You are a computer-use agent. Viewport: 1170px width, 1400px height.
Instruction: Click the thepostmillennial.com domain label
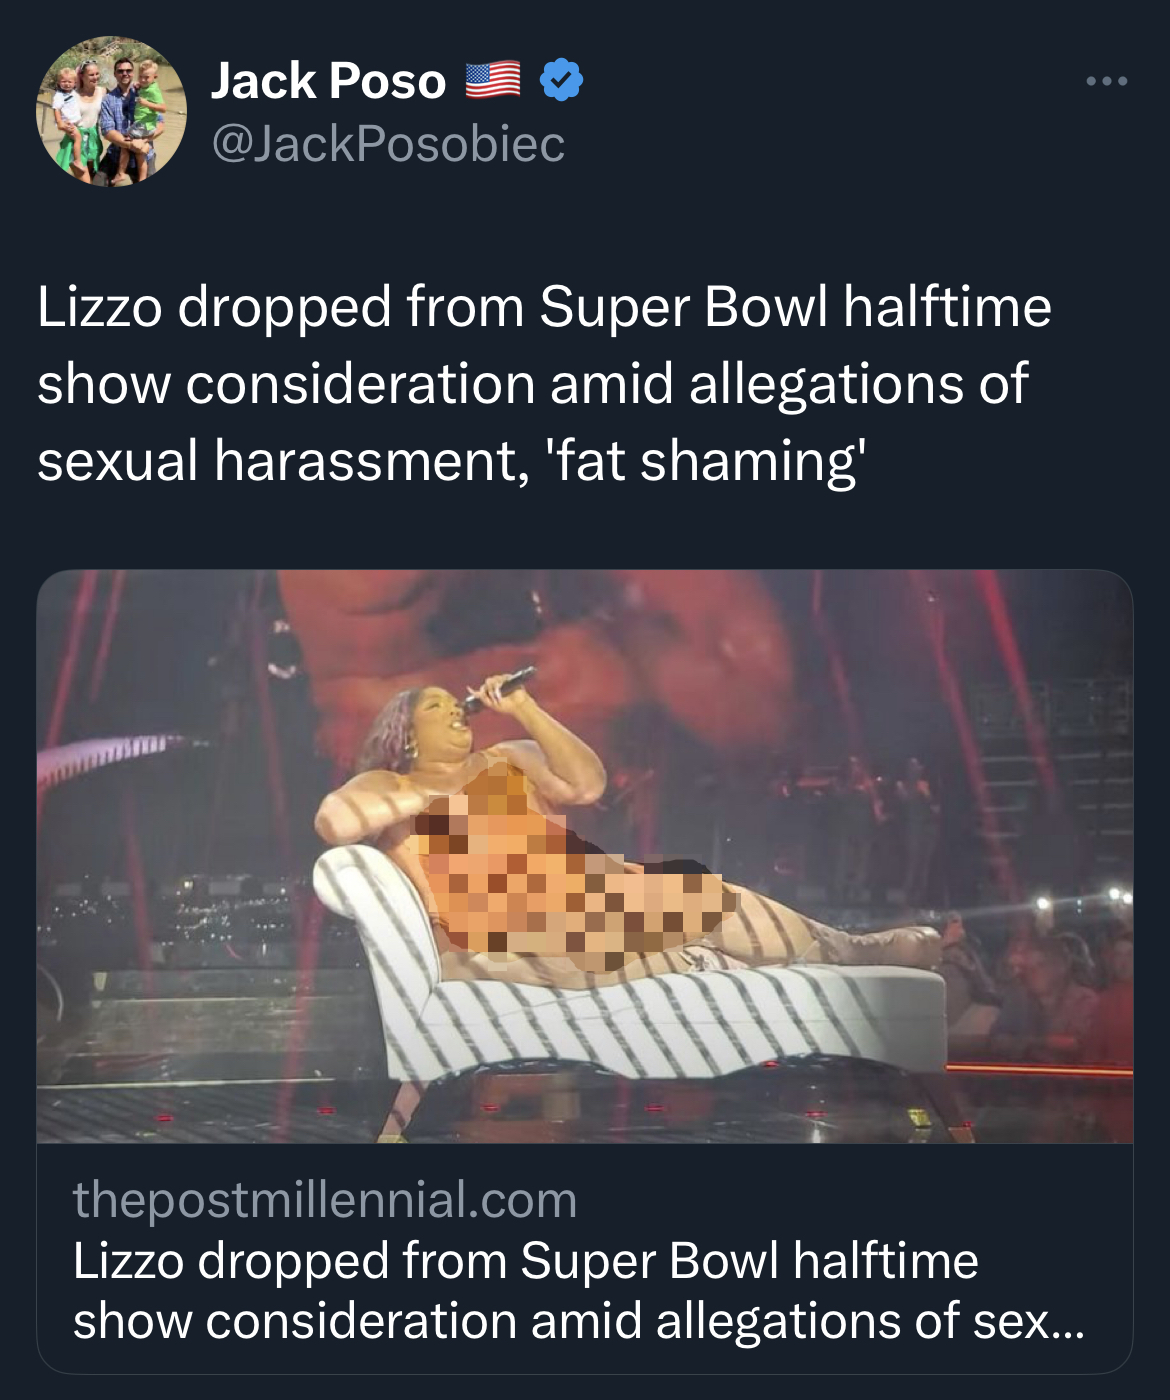pos(325,1199)
